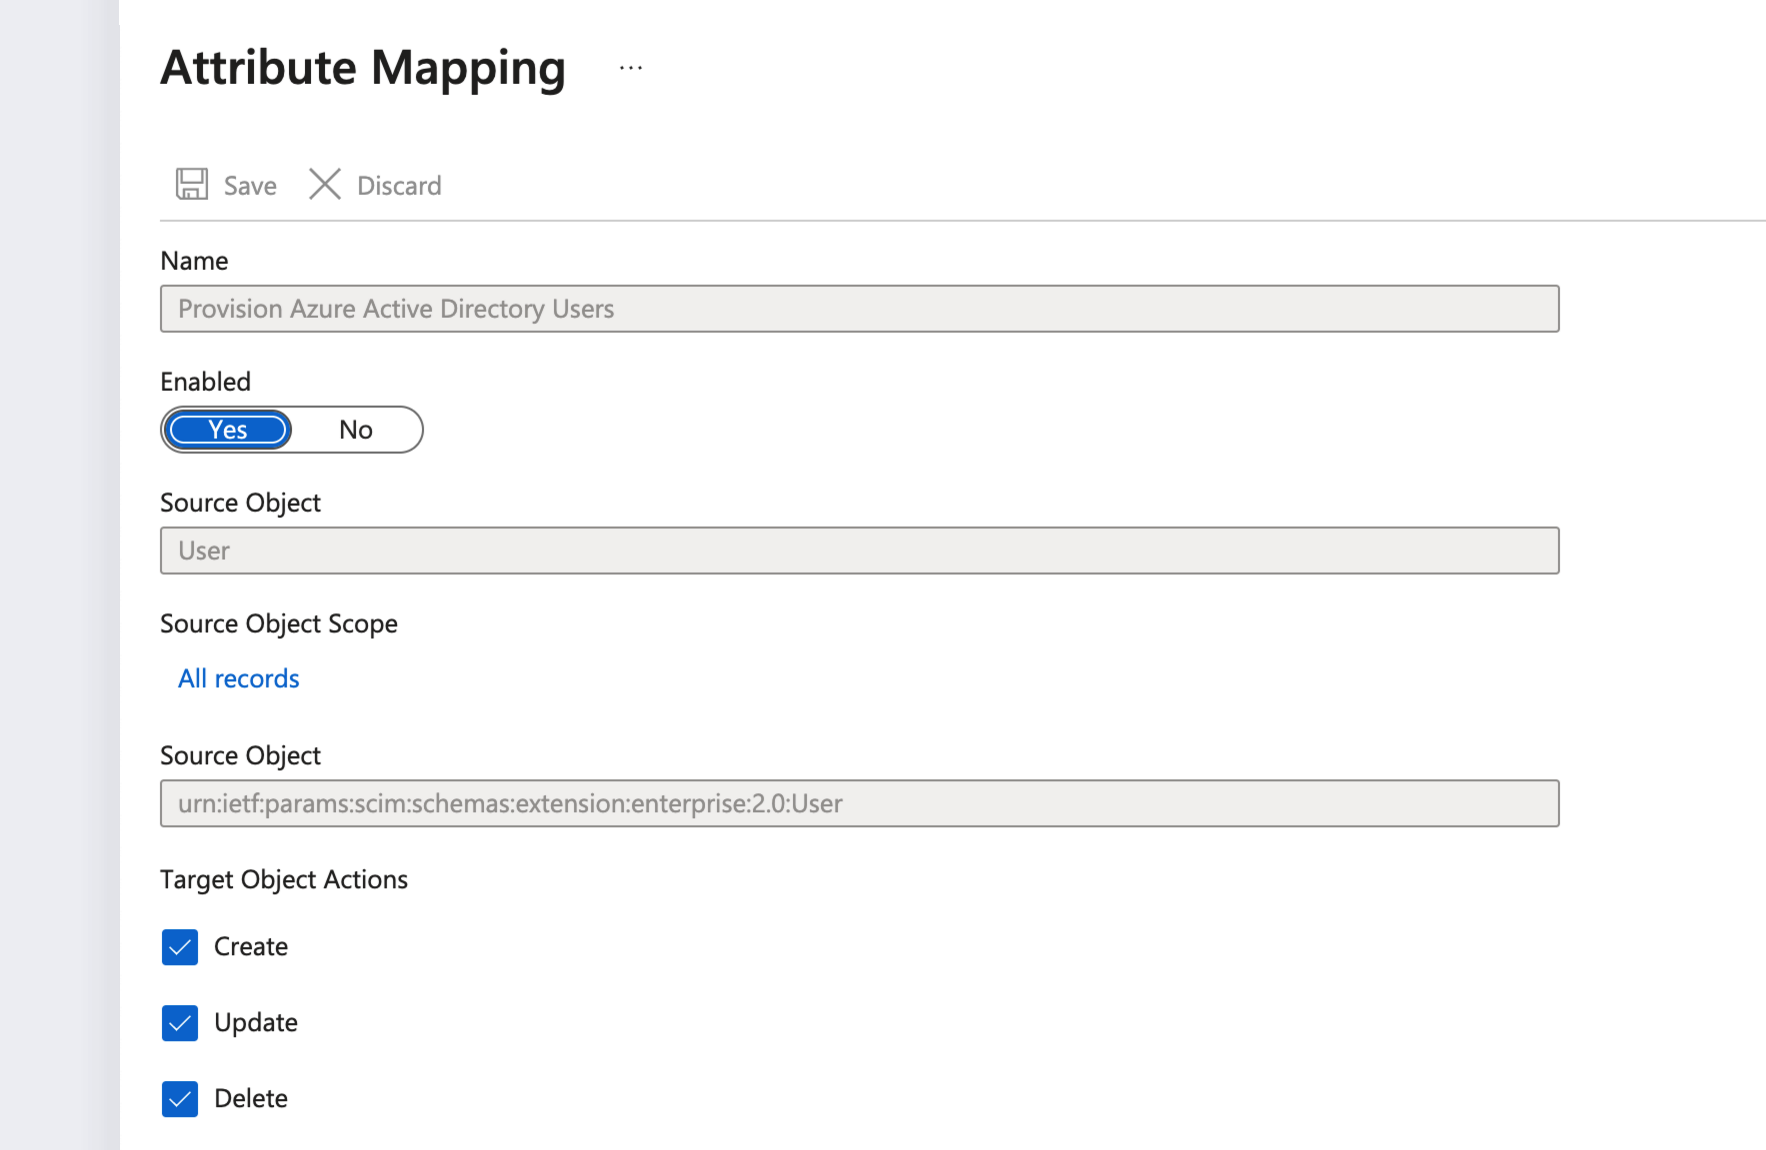Click the Name field with Provision Azure text
This screenshot has width=1766, height=1150.
(858, 309)
